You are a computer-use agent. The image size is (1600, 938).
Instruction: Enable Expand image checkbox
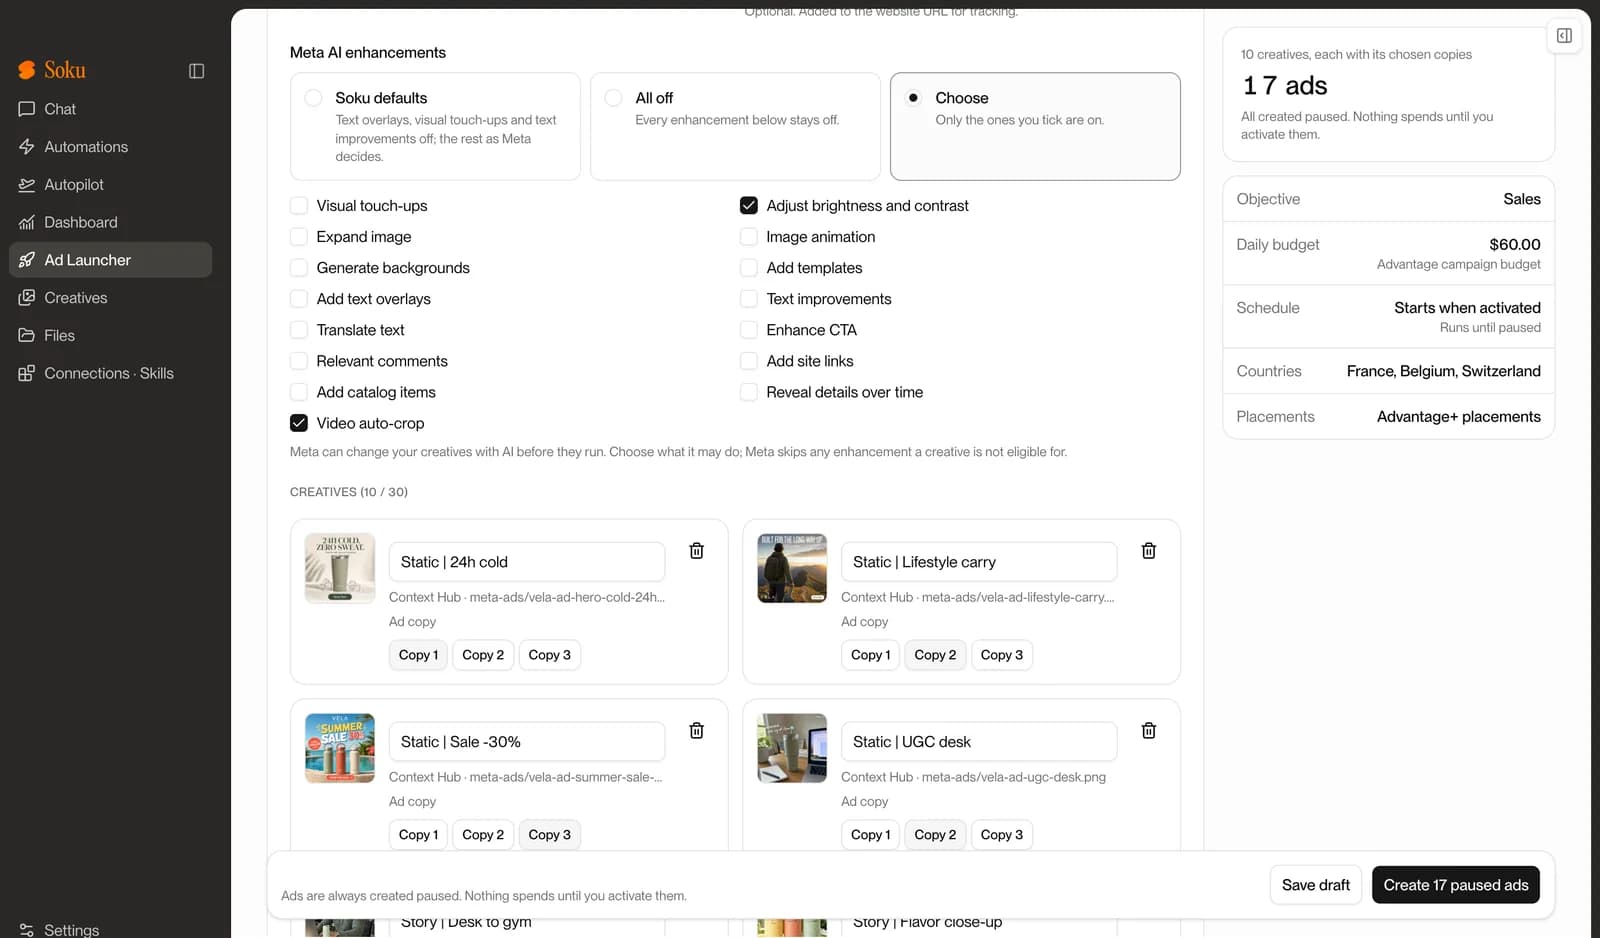click(299, 237)
